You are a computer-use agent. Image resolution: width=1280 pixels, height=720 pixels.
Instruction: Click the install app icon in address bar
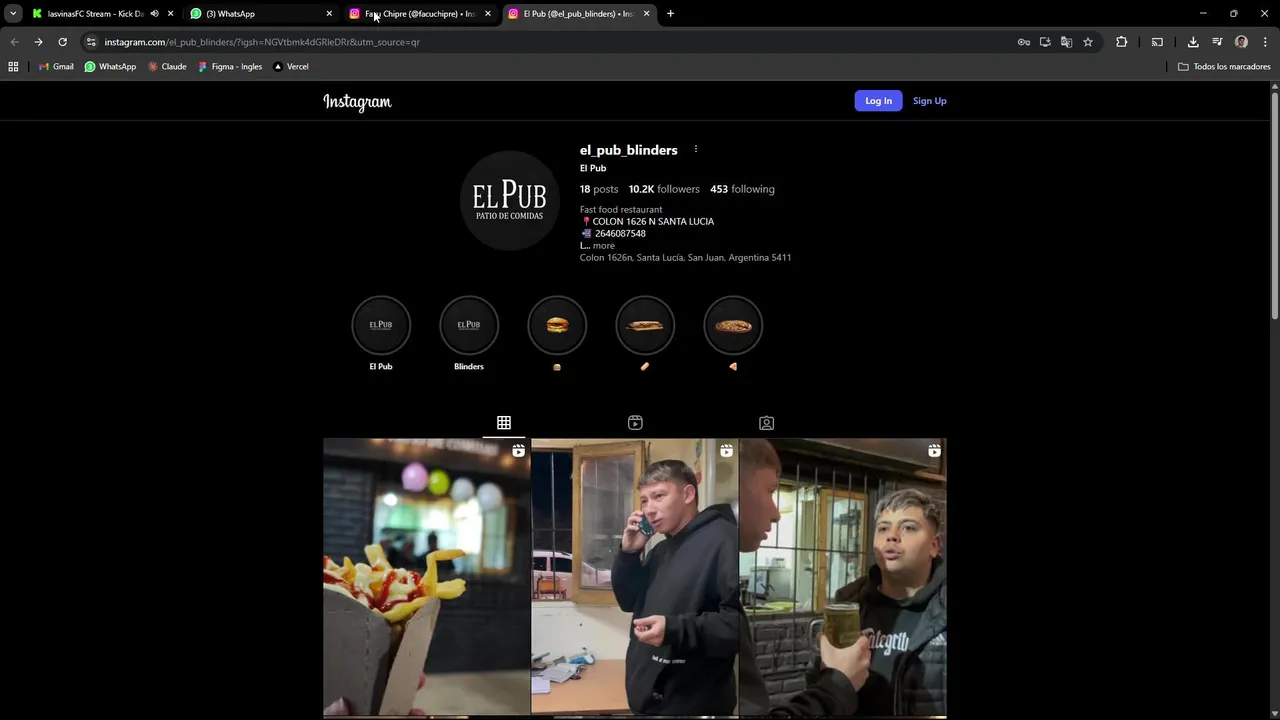(x=1045, y=42)
